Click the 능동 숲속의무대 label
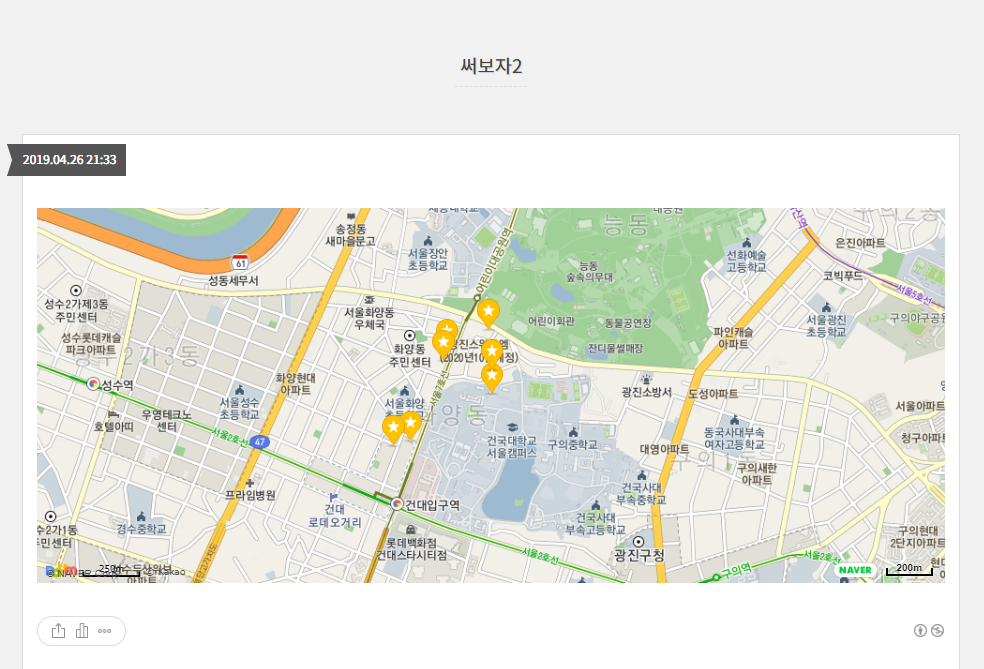The height and width of the screenshot is (669, 984). click(589, 271)
